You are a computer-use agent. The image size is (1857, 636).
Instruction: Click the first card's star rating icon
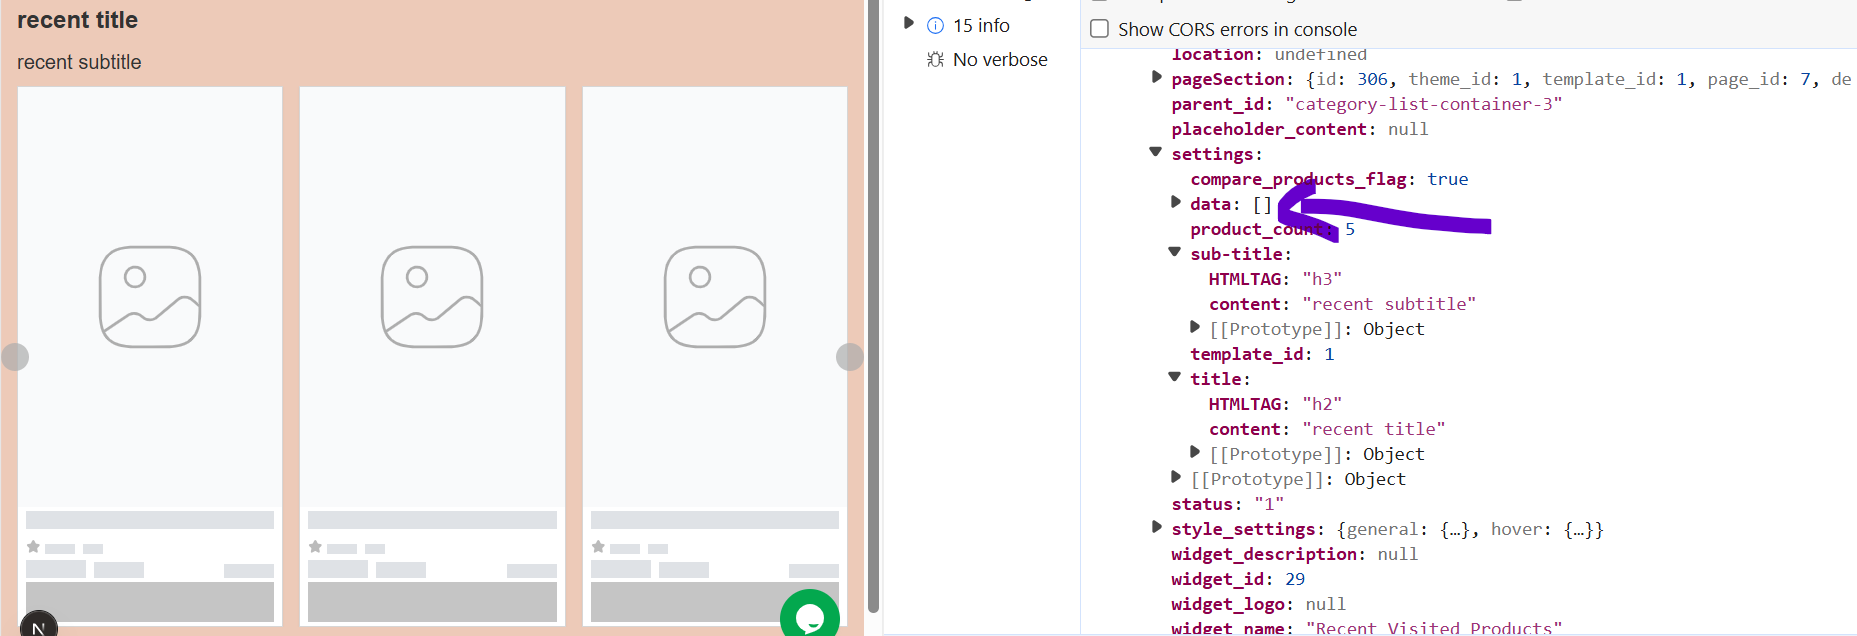33,547
